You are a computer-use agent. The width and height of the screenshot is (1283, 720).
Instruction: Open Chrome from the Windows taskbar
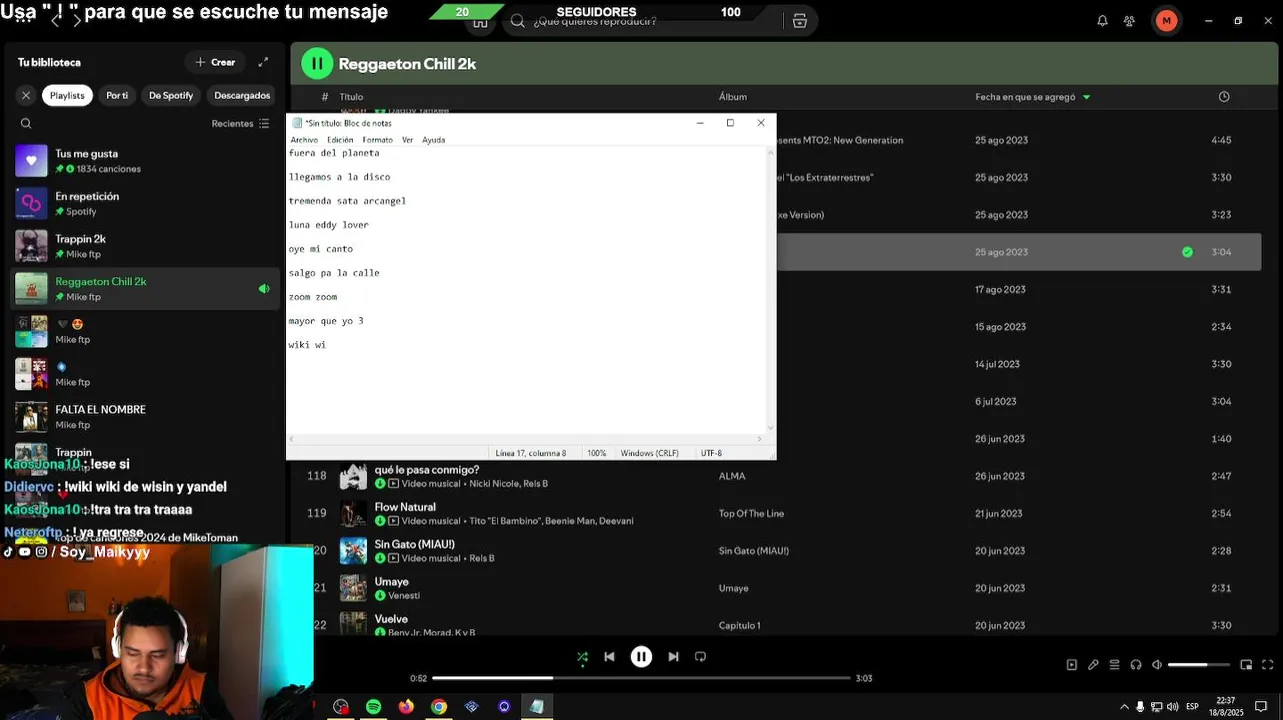(438, 707)
